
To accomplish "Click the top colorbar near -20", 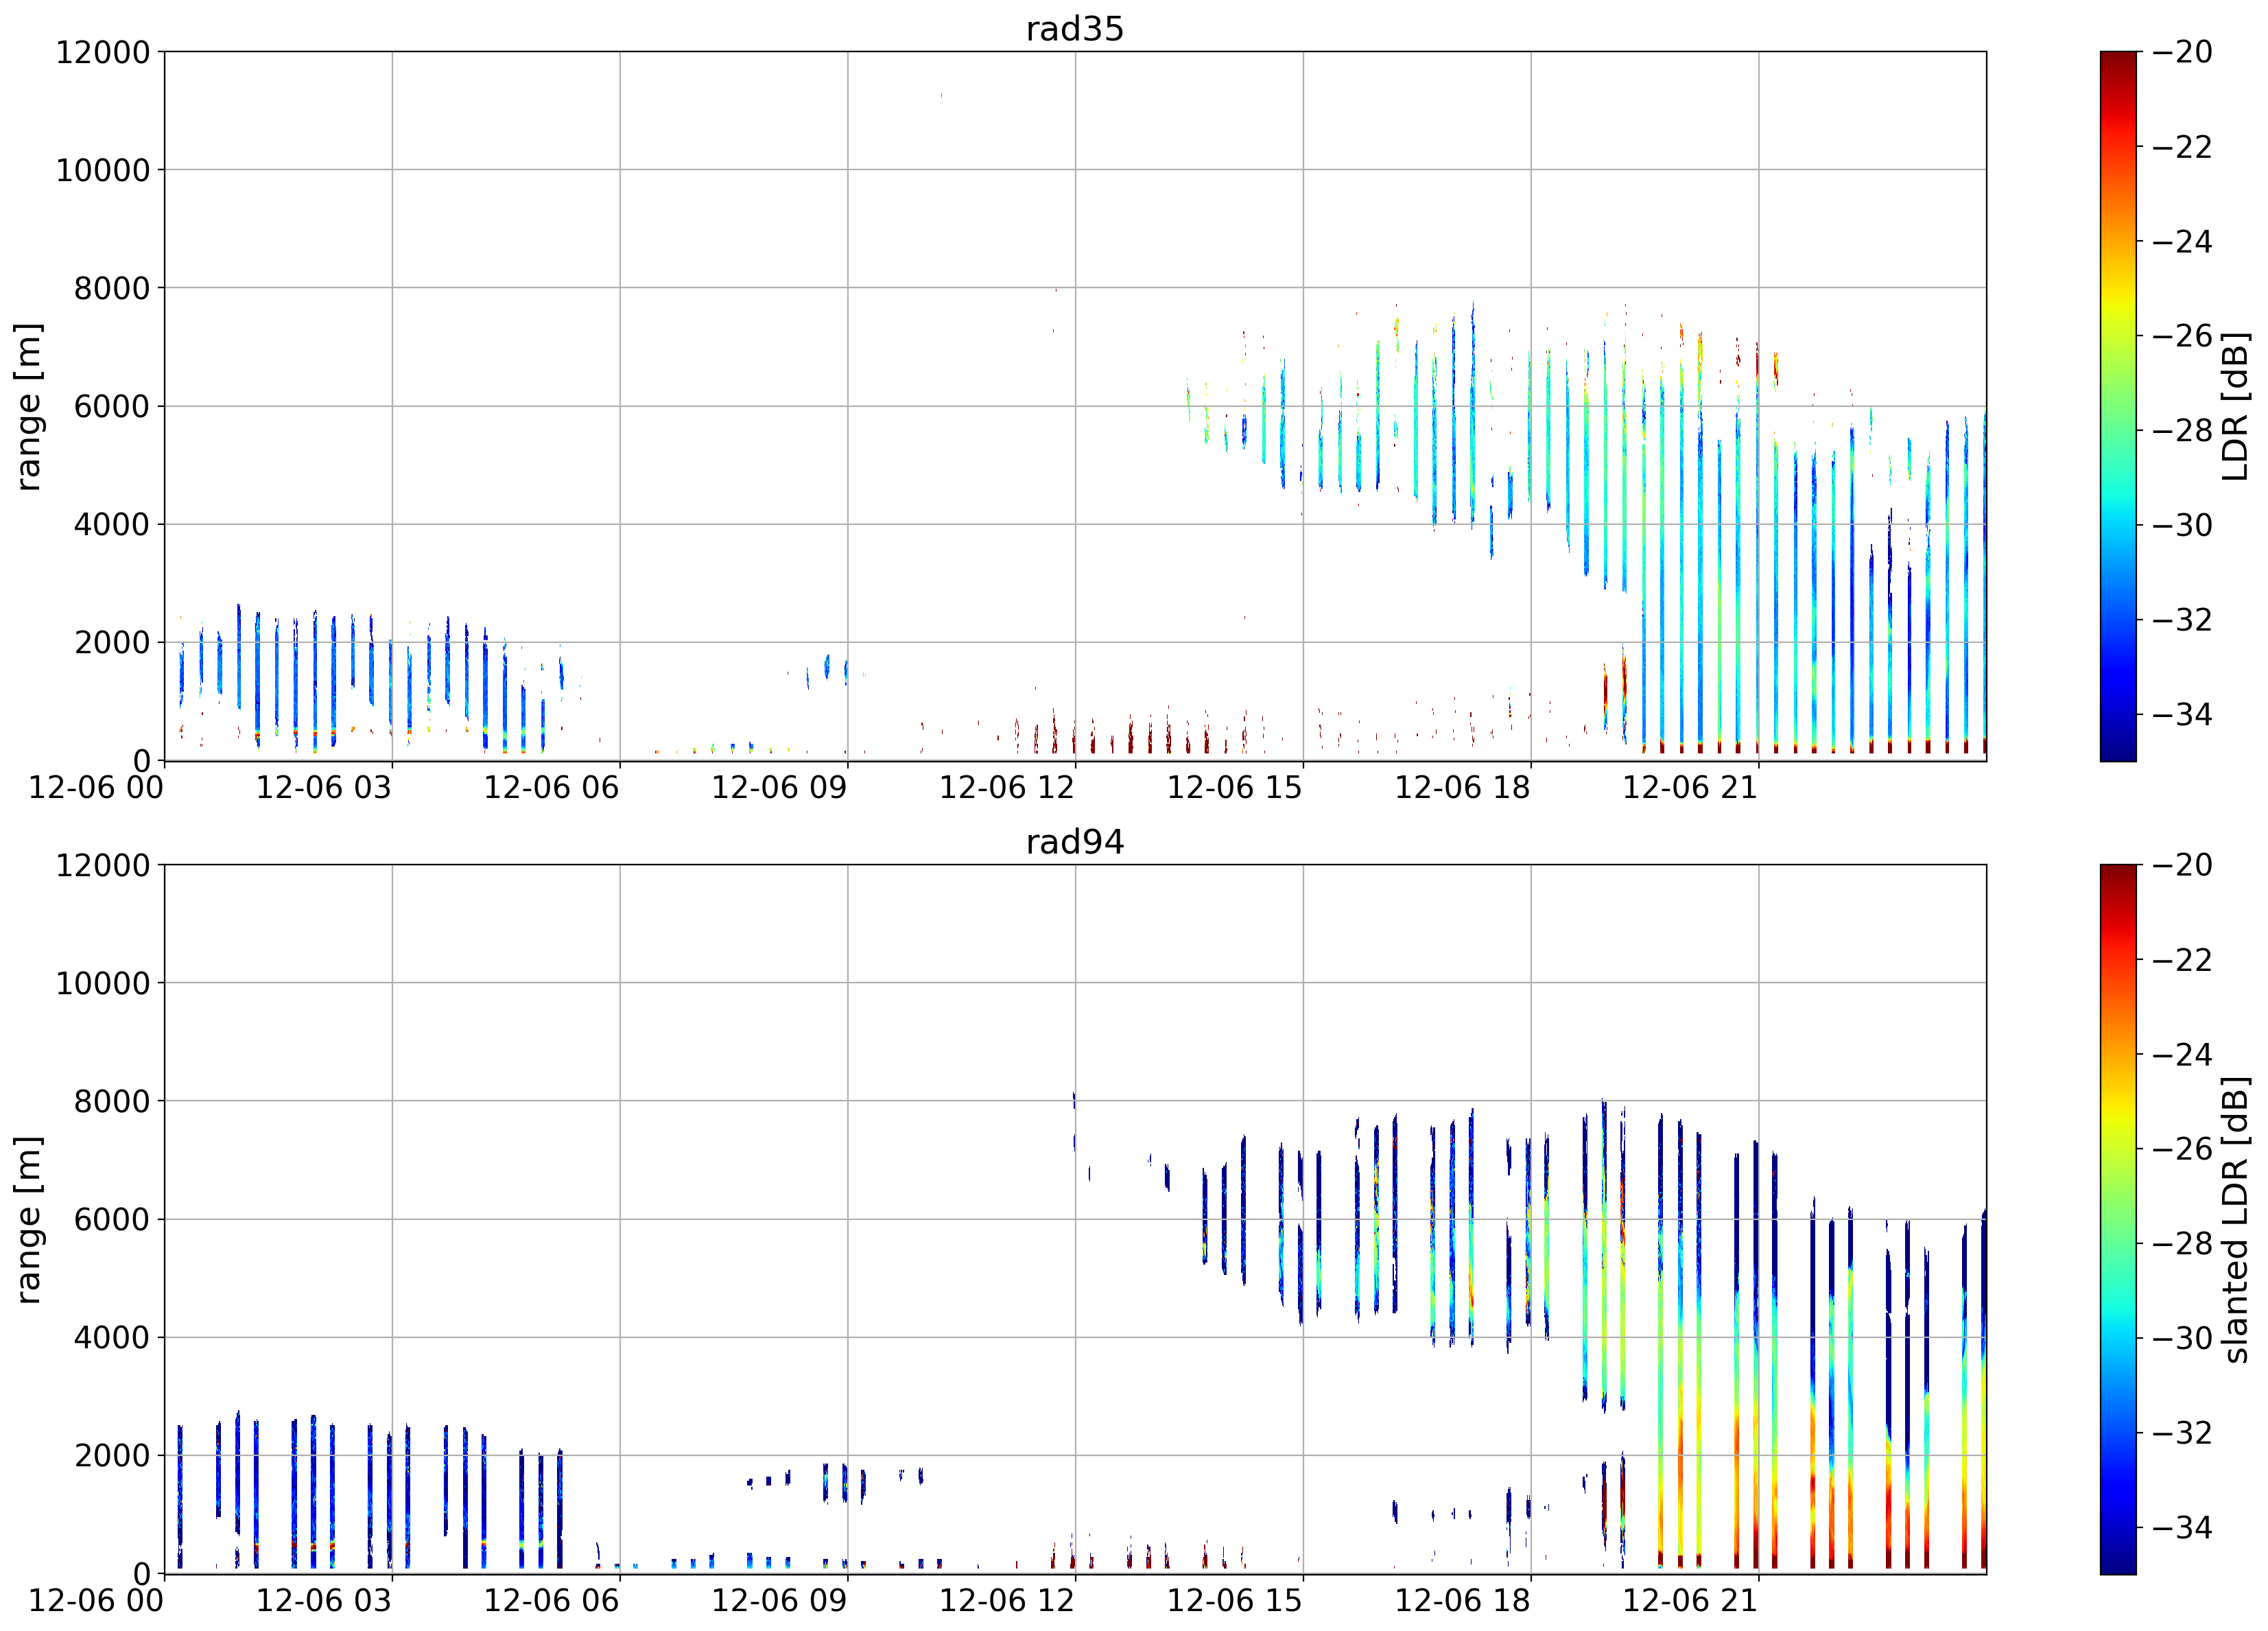I will (x=2118, y=56).
